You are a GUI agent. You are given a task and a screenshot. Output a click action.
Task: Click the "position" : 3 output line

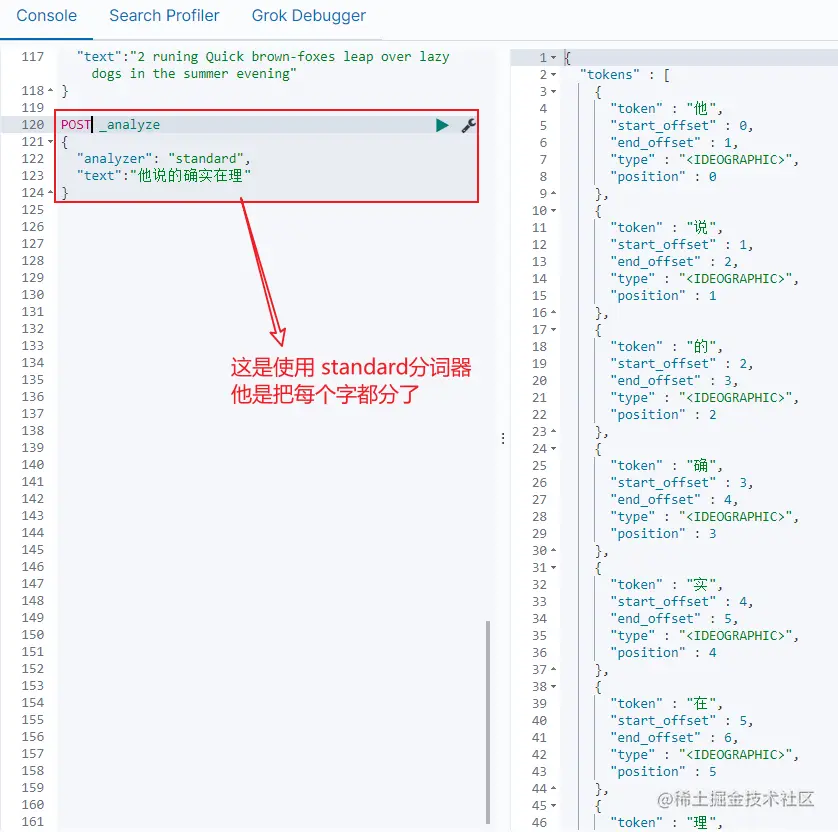[663, 534]
